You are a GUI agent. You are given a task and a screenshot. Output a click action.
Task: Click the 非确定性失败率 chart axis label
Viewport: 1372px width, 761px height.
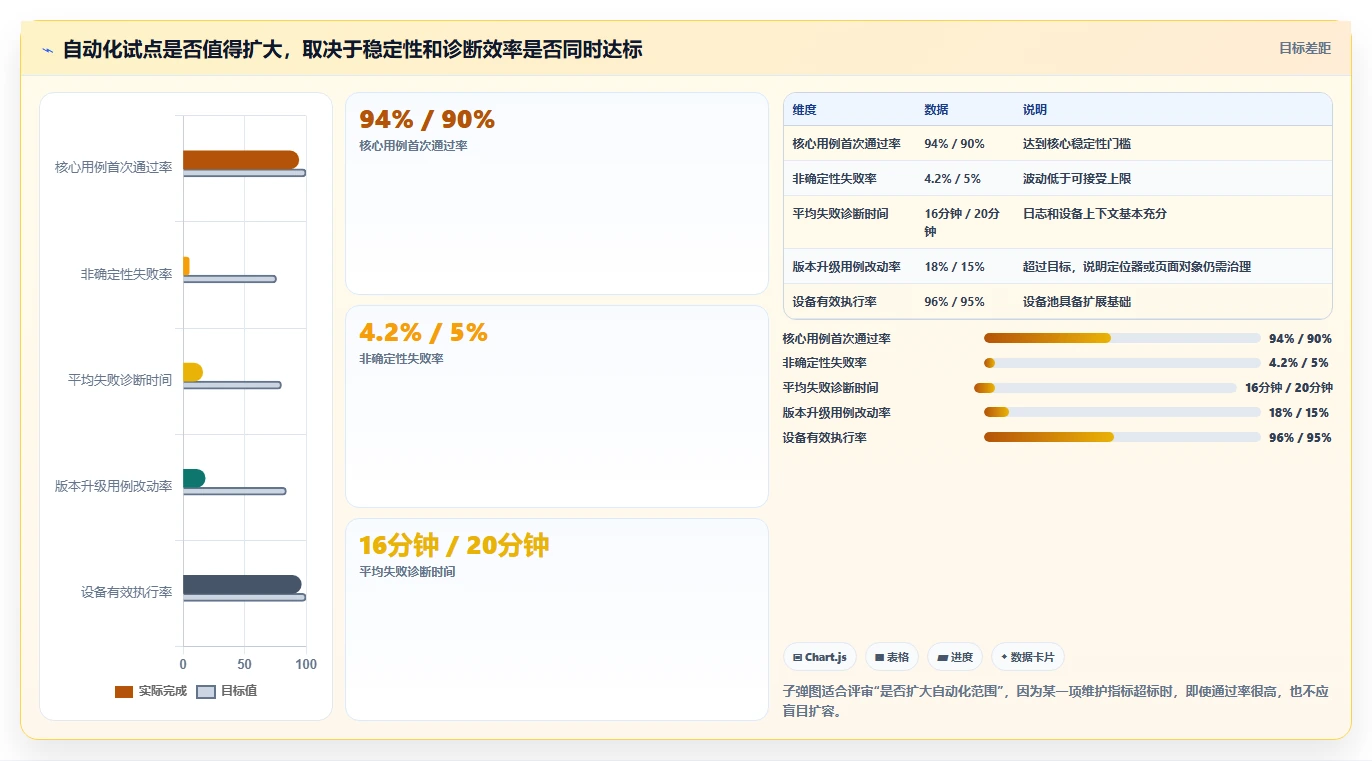[126, 274]
